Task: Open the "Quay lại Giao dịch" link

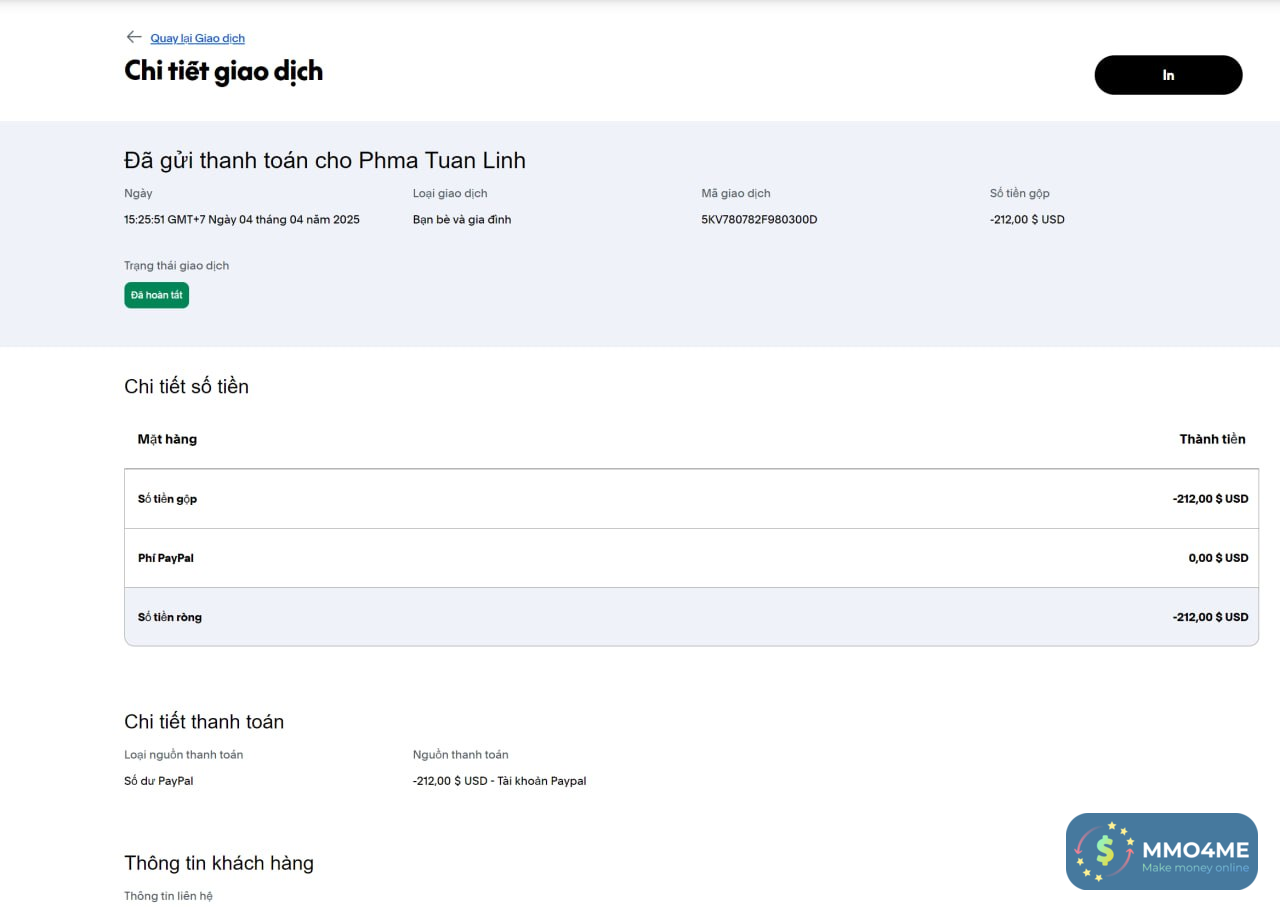Action: (197, 38)
